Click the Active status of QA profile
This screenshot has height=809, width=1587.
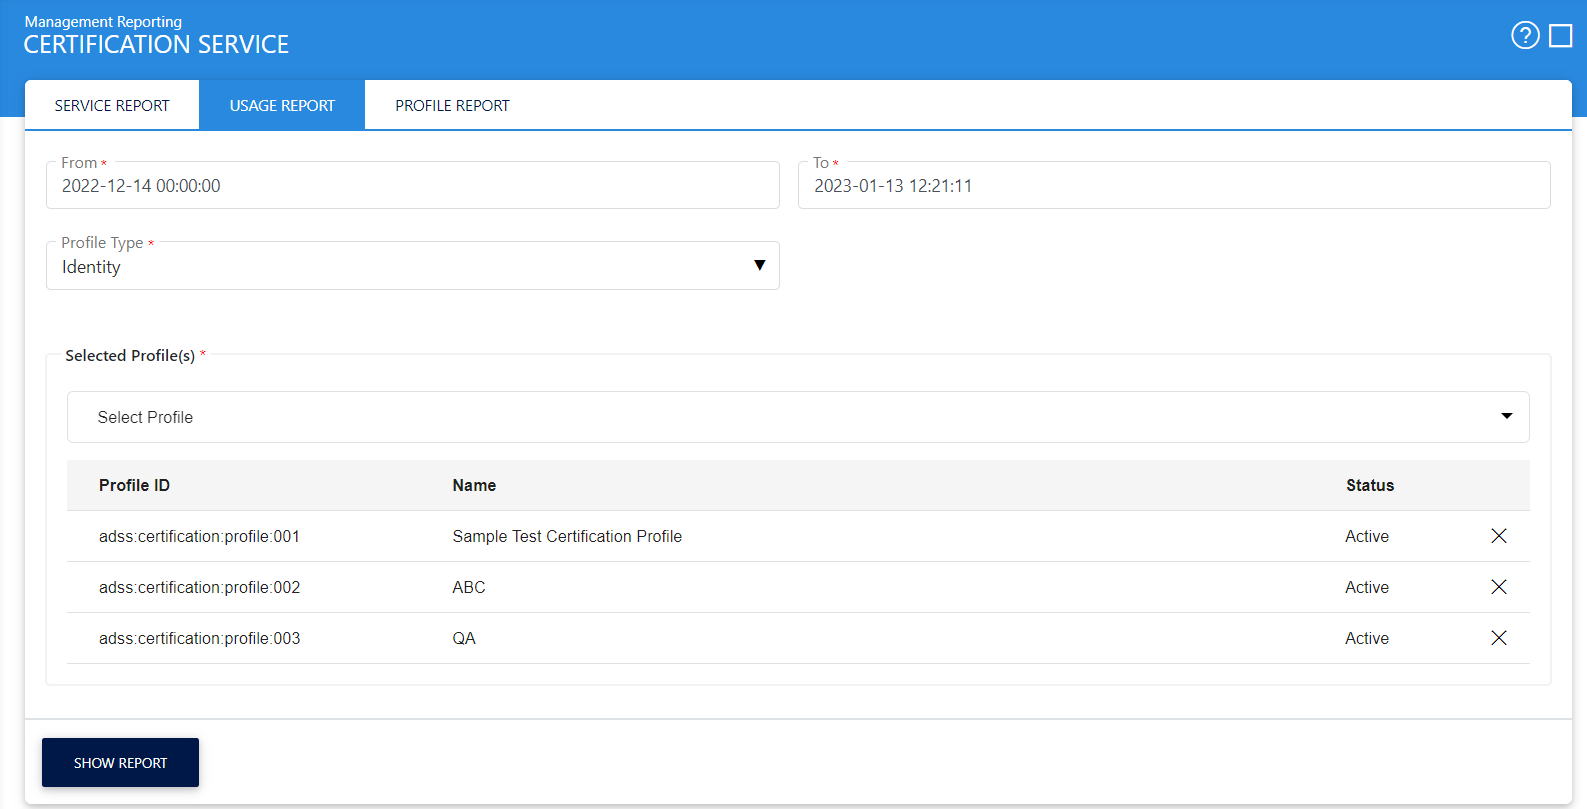(x=1366, y=638)
